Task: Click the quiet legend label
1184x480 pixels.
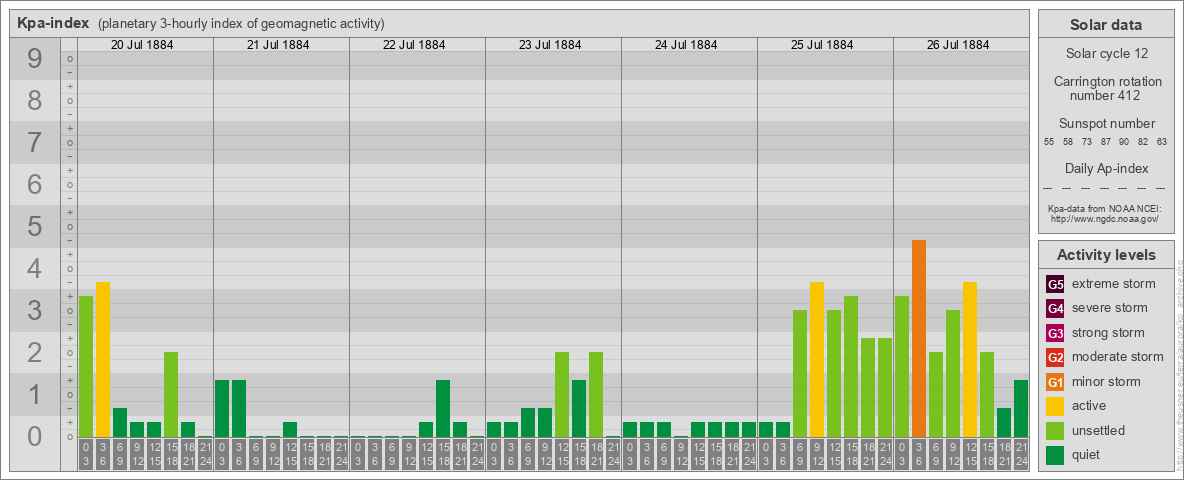Action: [x=1088, y=455]
